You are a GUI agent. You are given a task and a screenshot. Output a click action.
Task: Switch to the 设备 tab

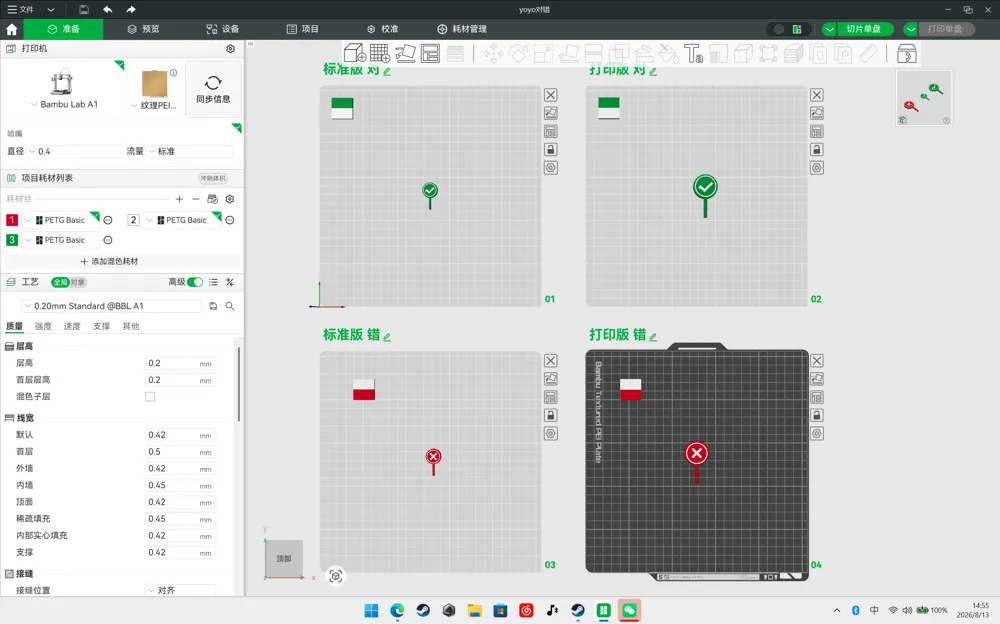[x=223, y=29]
